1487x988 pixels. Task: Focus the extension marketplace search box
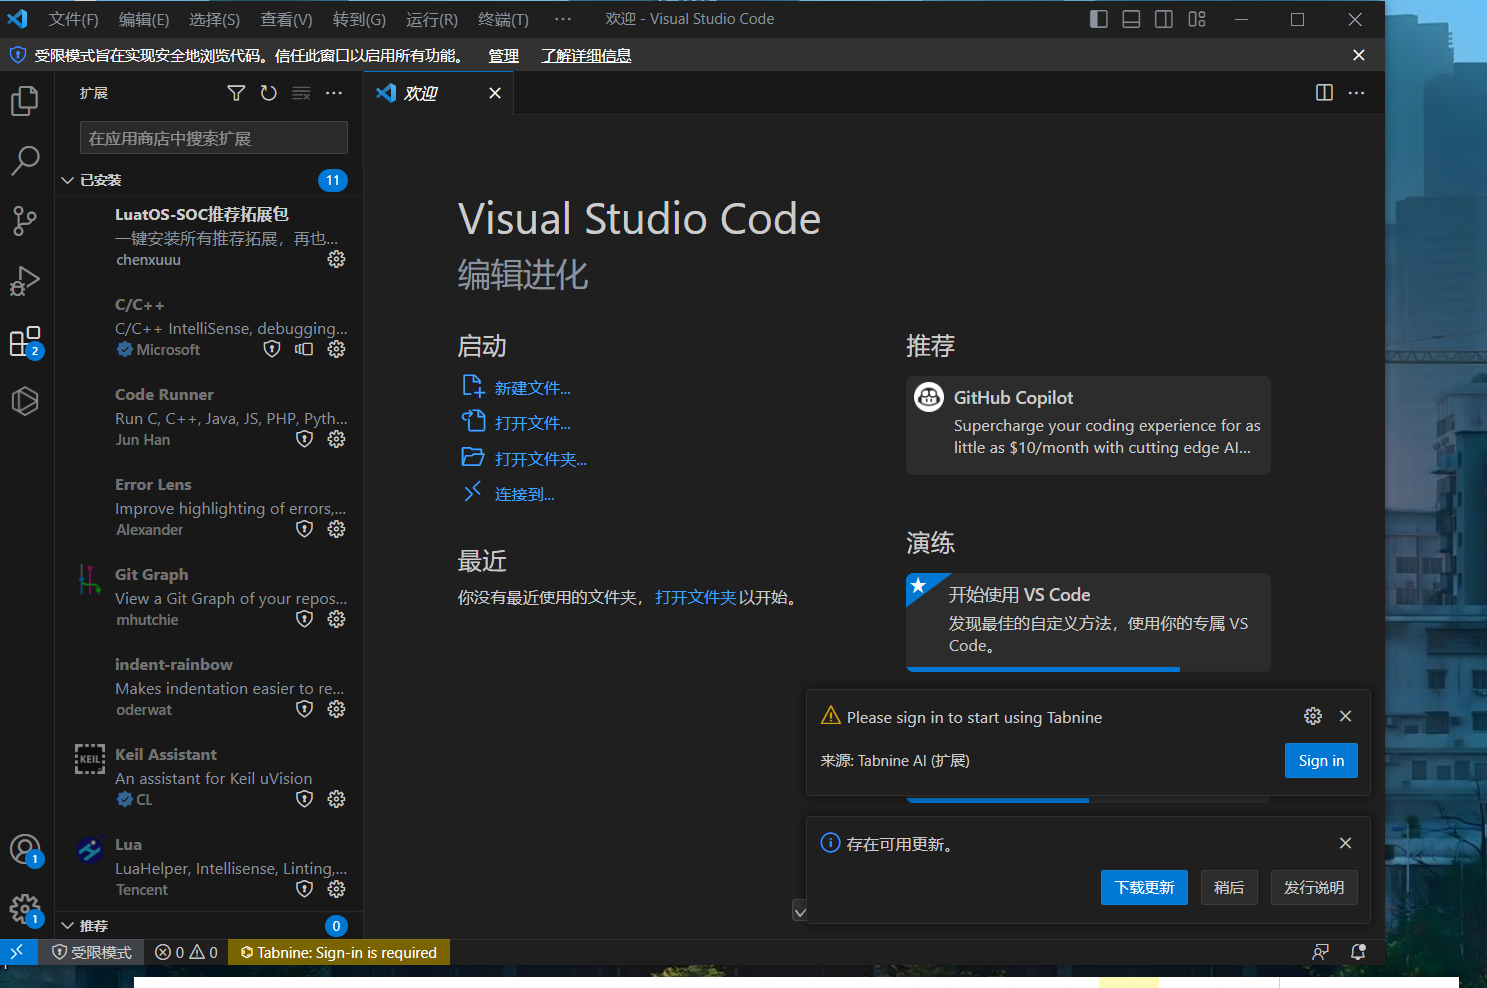coord(214,138)
